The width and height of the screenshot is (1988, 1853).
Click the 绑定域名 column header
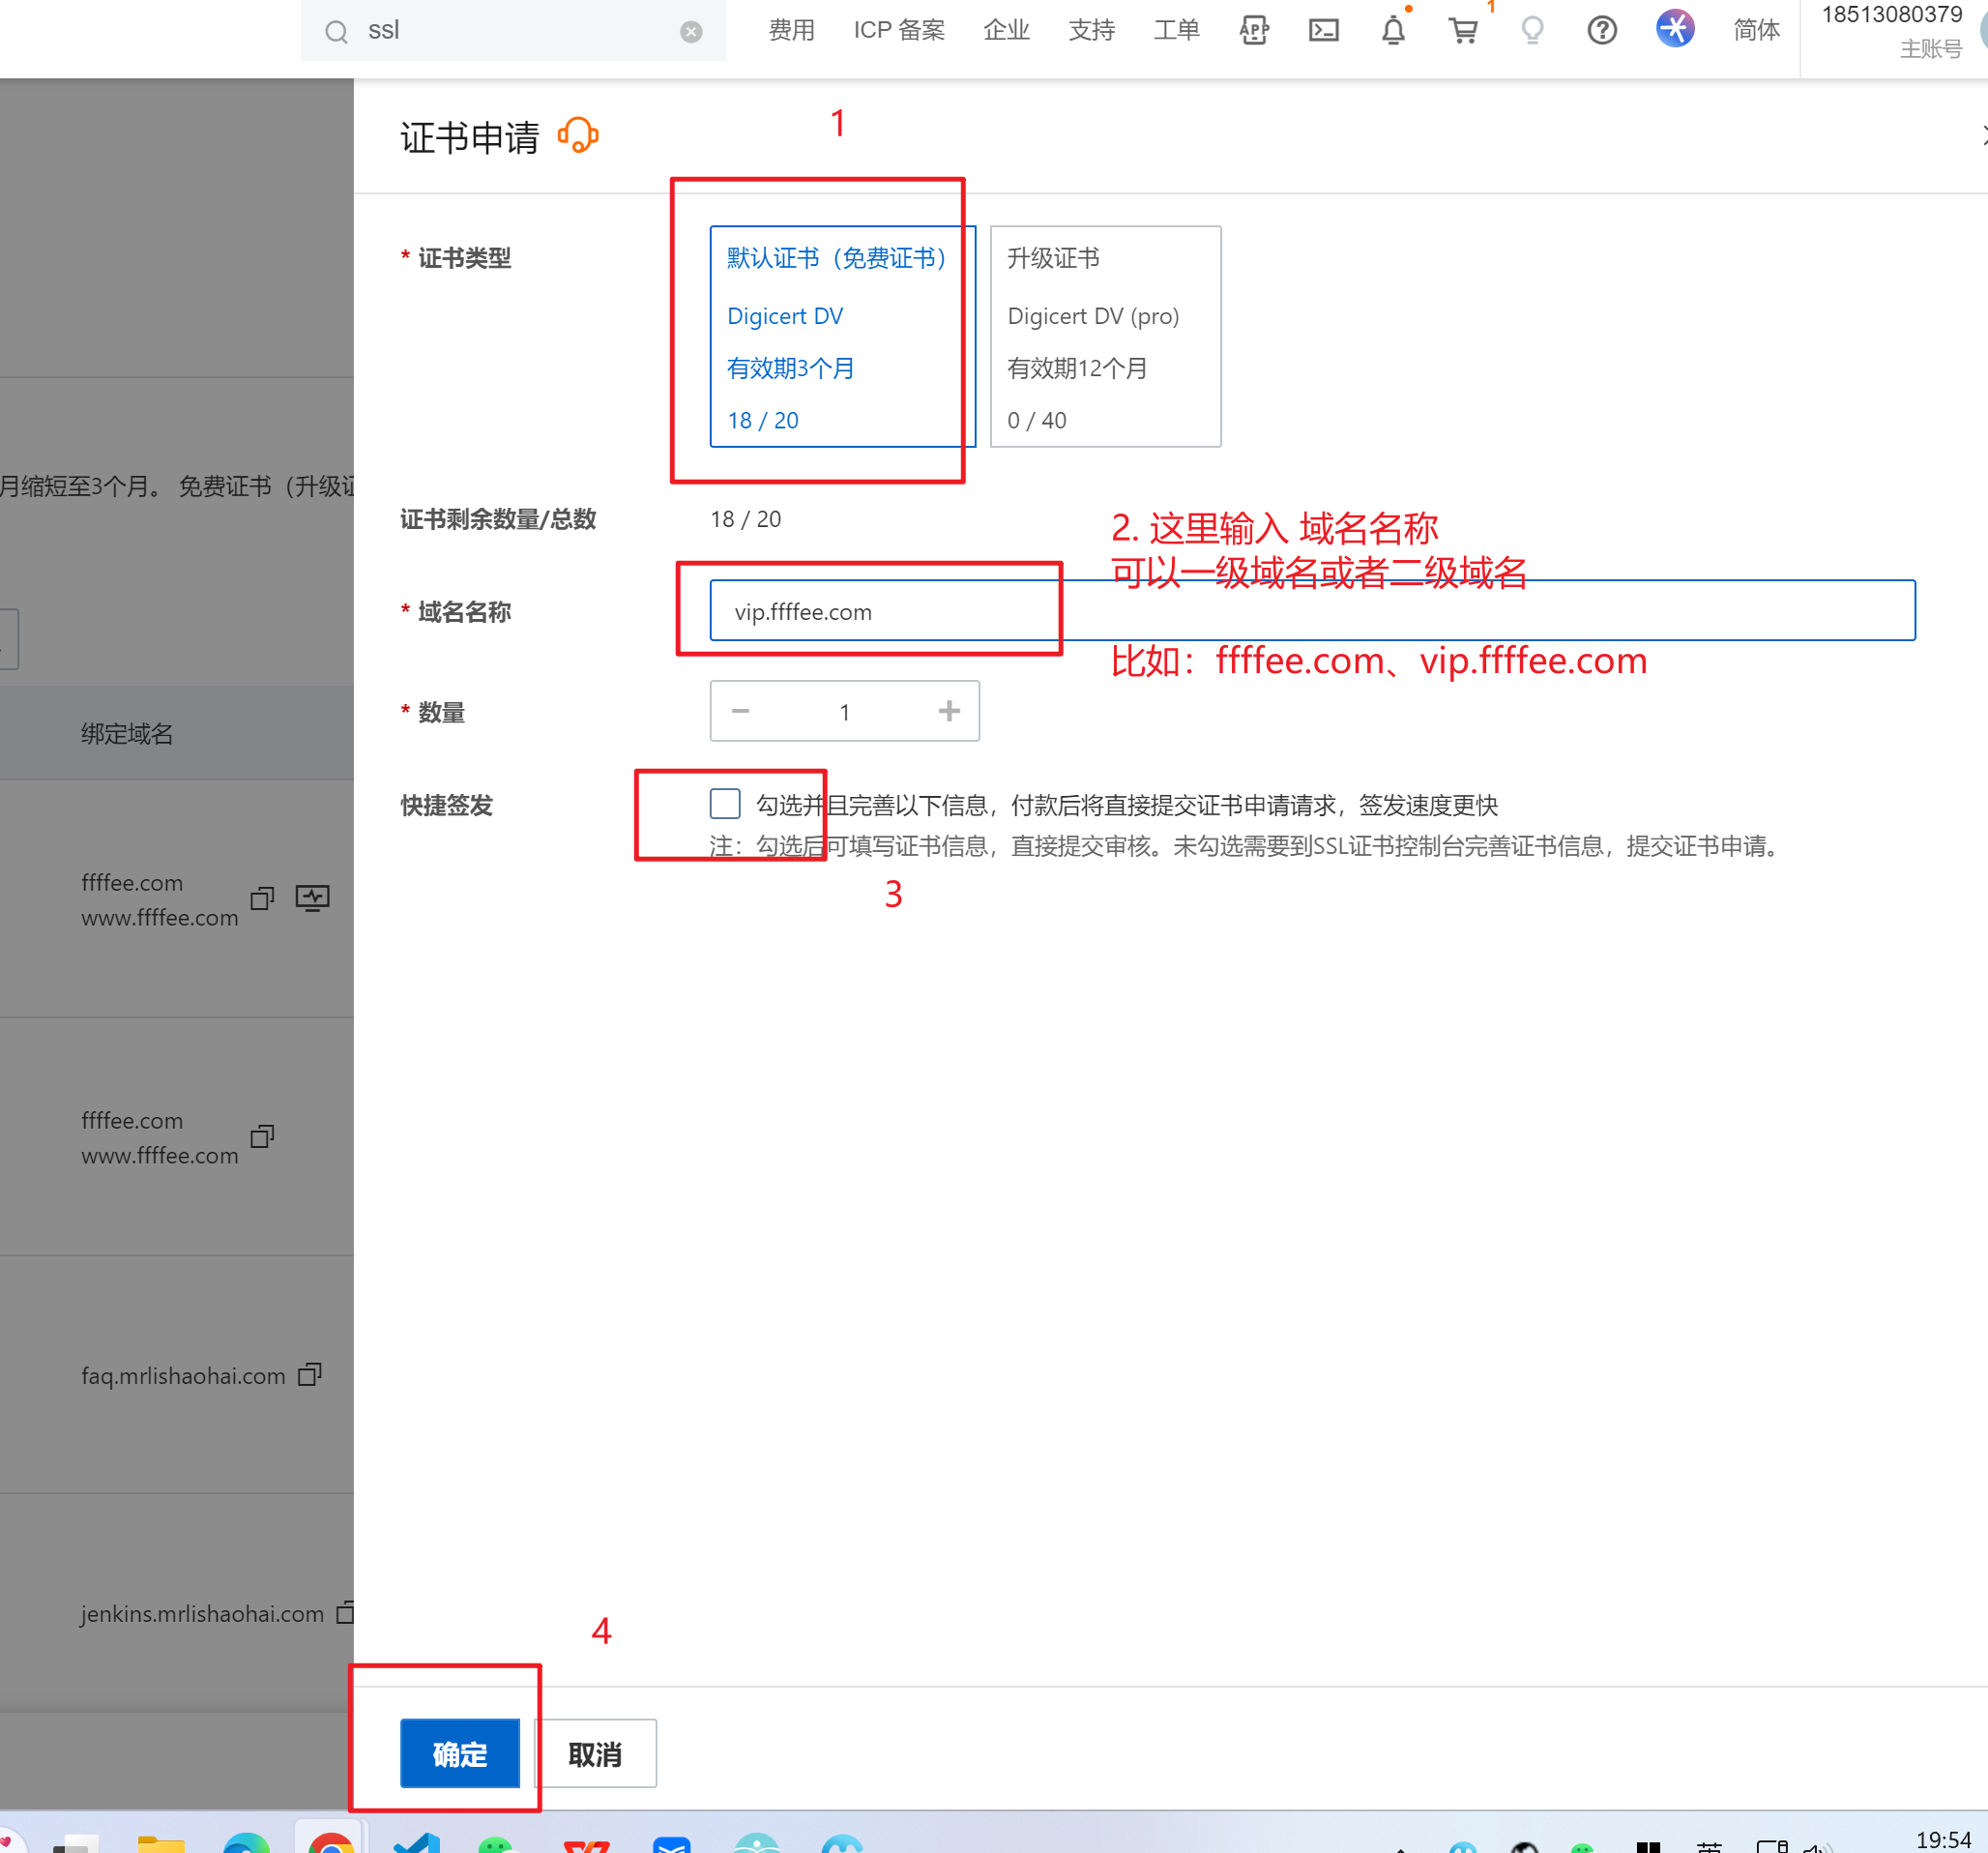(127, 733)
